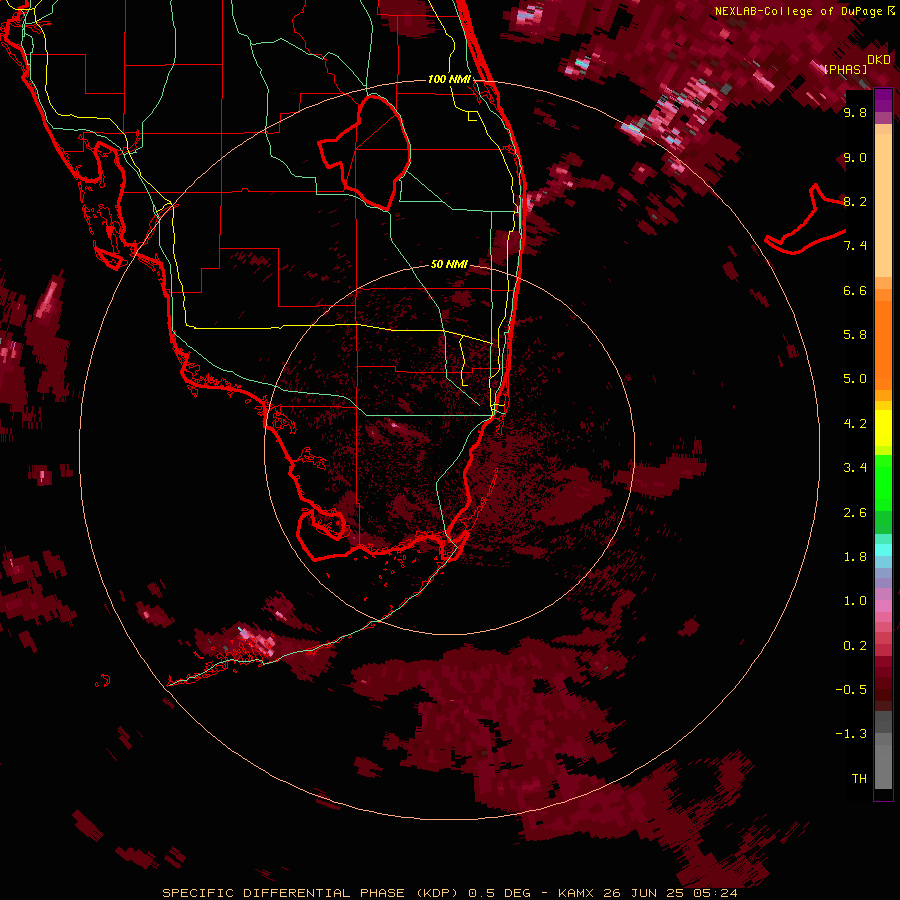900x900 pixels.
Task: Click the DKD PHAS scale label
Action: (x=856, y=64)
